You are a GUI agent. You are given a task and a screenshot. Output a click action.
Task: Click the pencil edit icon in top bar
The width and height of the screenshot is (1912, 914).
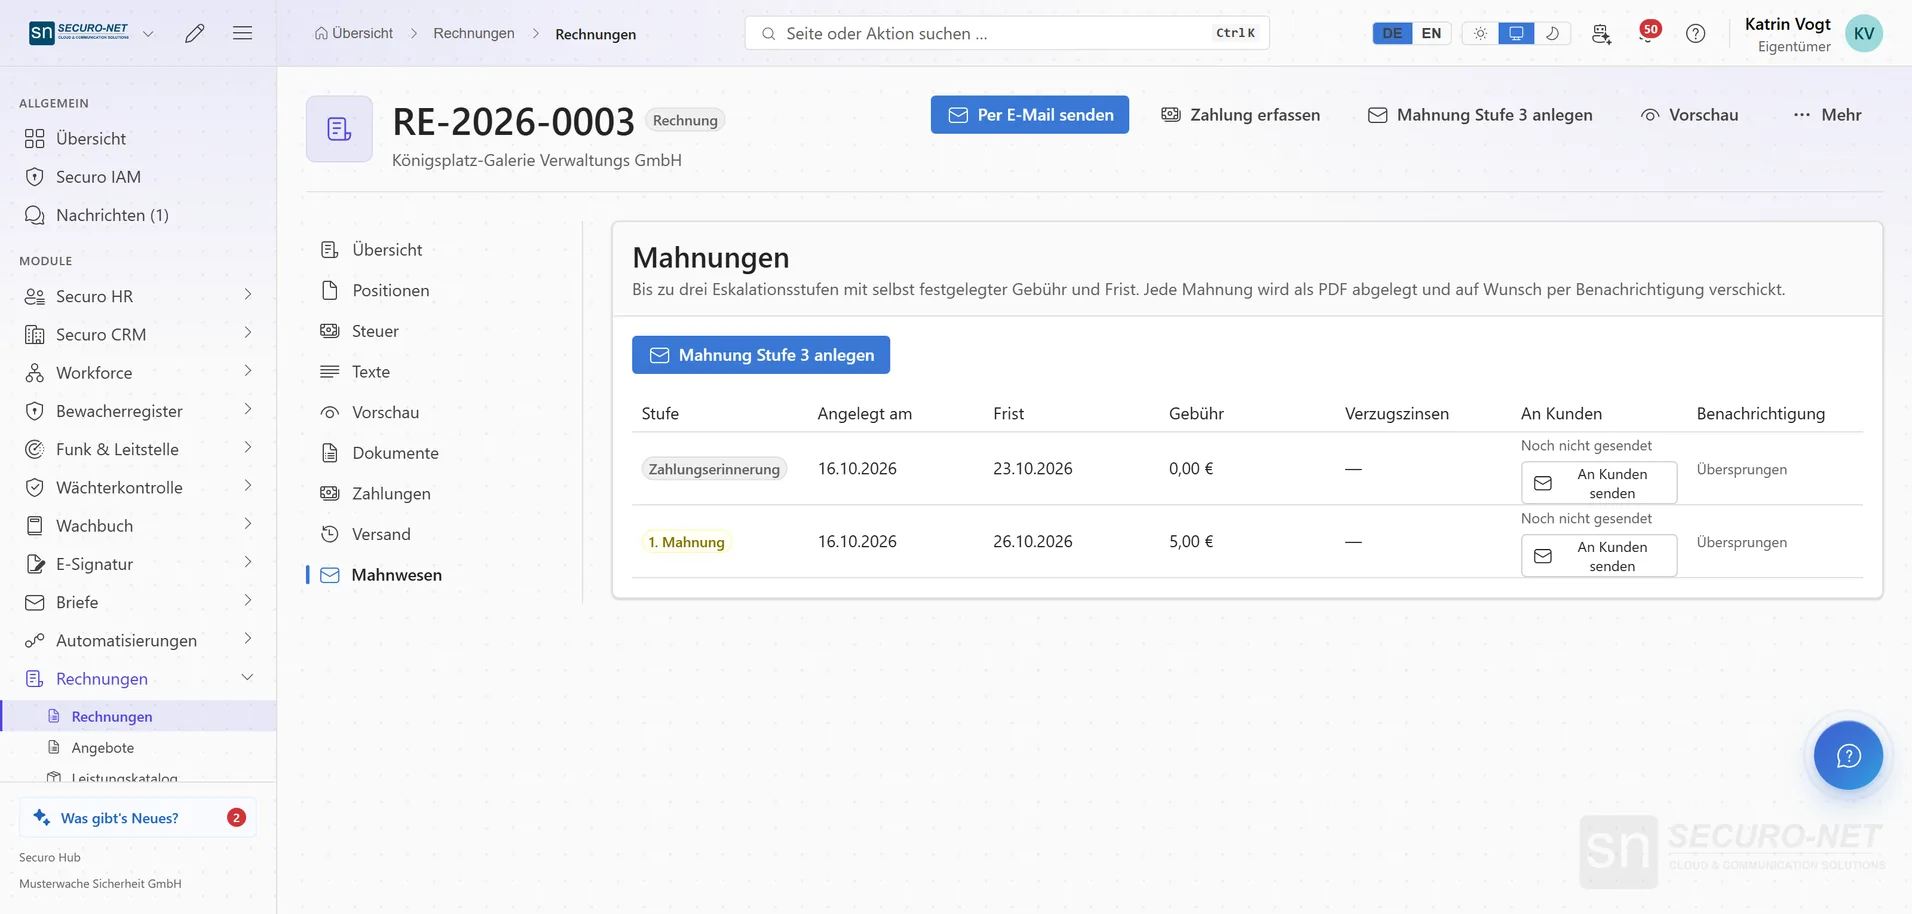(195, 33)
